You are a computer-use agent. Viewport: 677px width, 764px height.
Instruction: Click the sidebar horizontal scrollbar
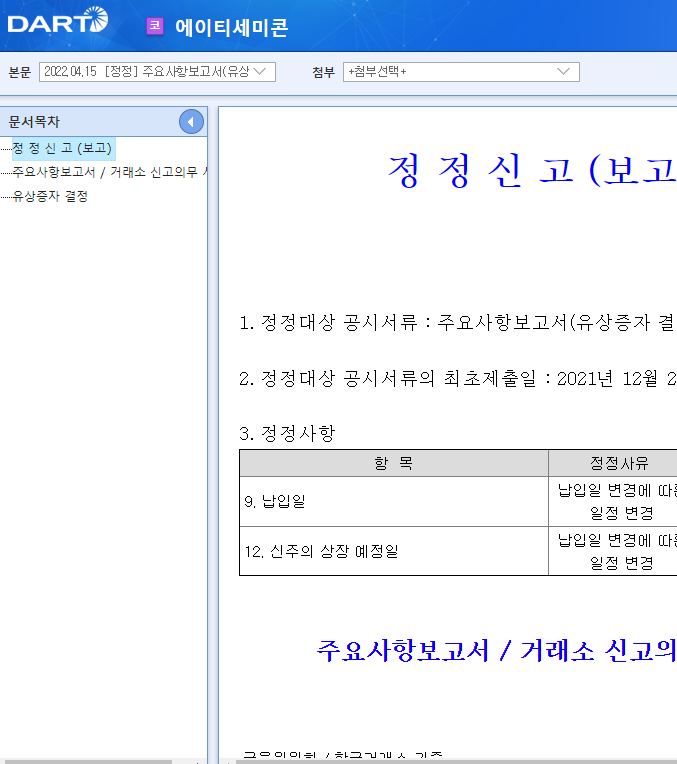pyautogui.click(x=86, y=761)
